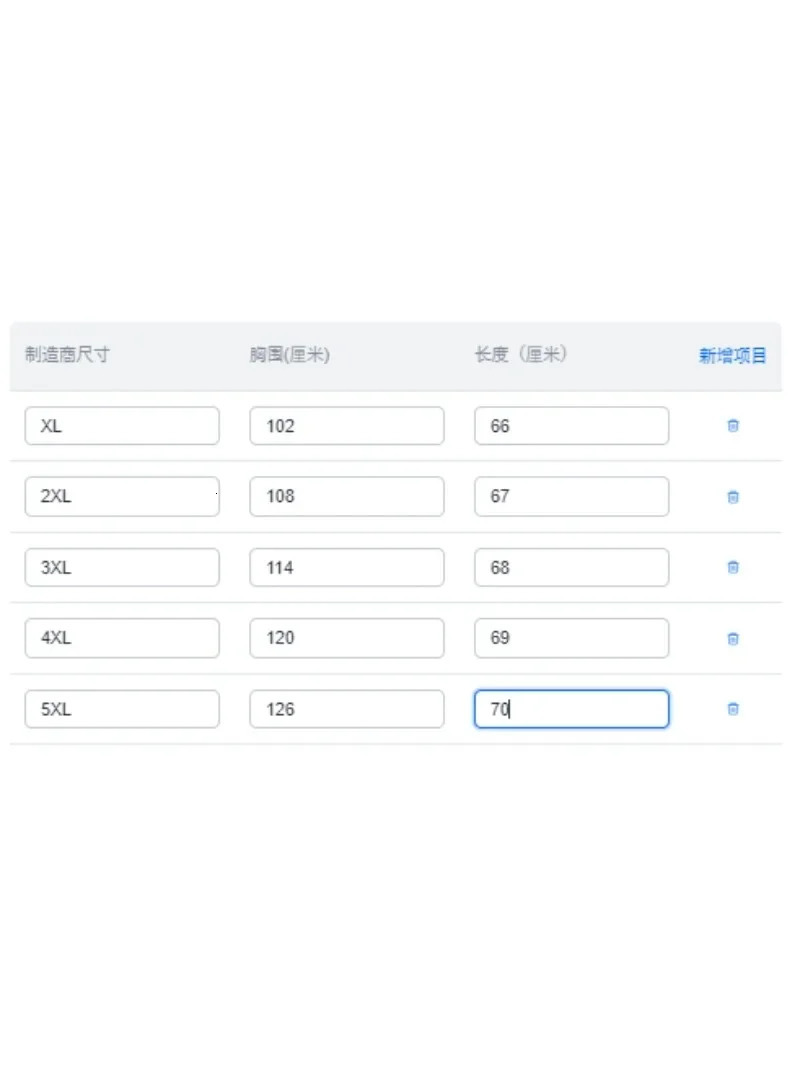Select the length input showing 69
Screen dimensions: 800x1067
(571, 638)
